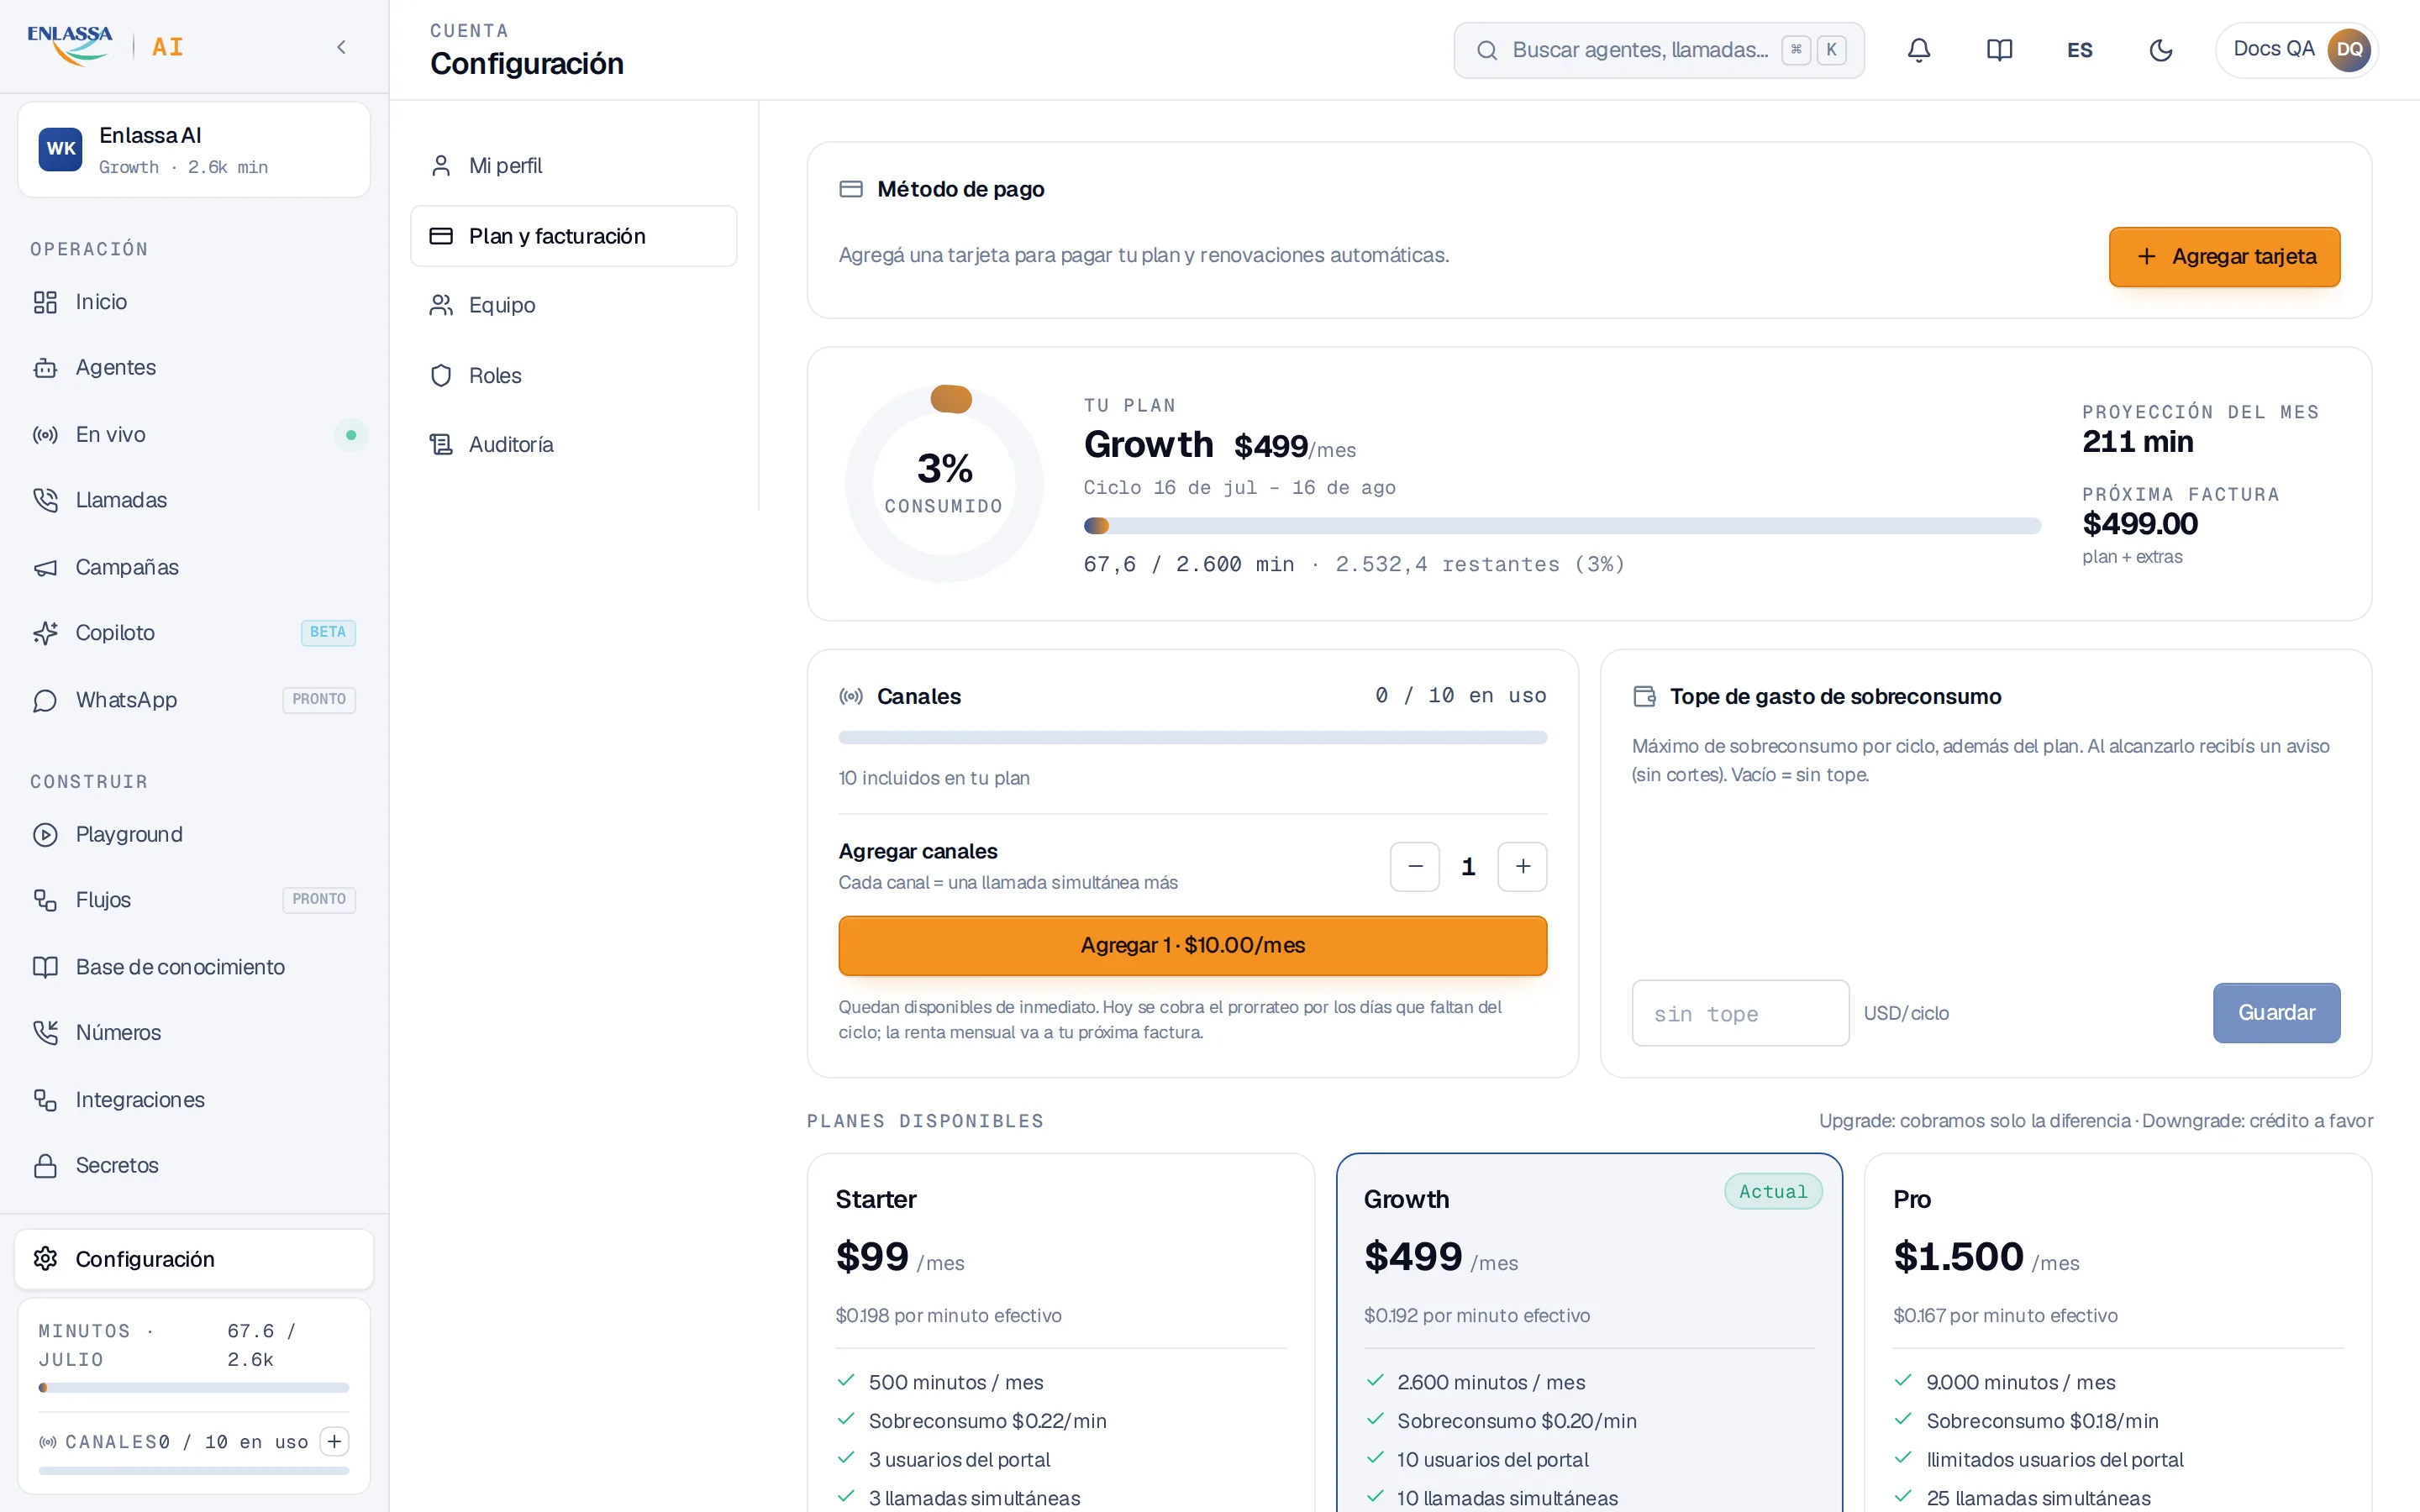Save spending cap with Guardar

coord(2276,1013)
